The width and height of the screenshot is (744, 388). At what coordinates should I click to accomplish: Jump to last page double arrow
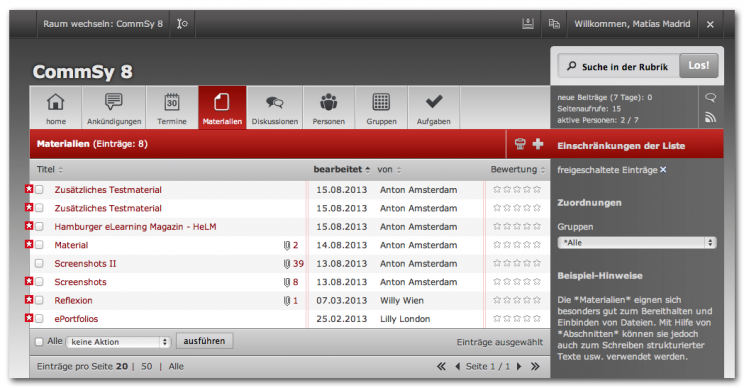tap(535, 366)
